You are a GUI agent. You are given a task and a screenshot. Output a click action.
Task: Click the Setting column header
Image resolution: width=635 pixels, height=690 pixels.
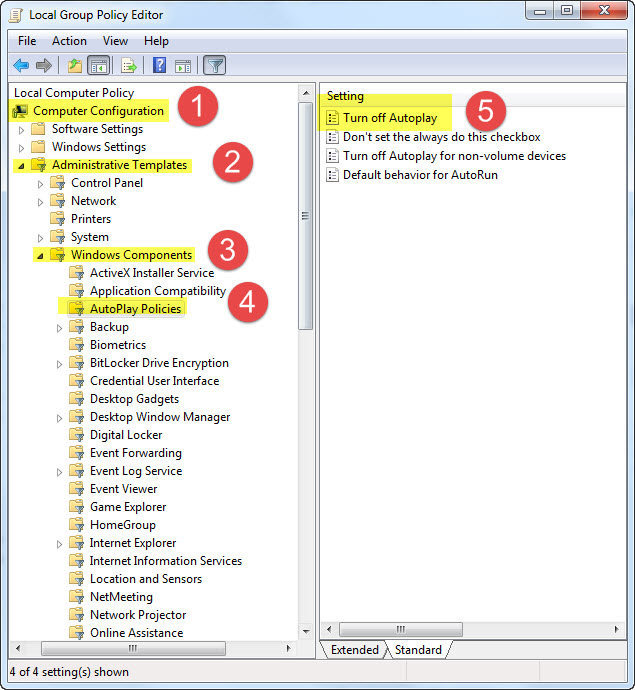(346, 96)
